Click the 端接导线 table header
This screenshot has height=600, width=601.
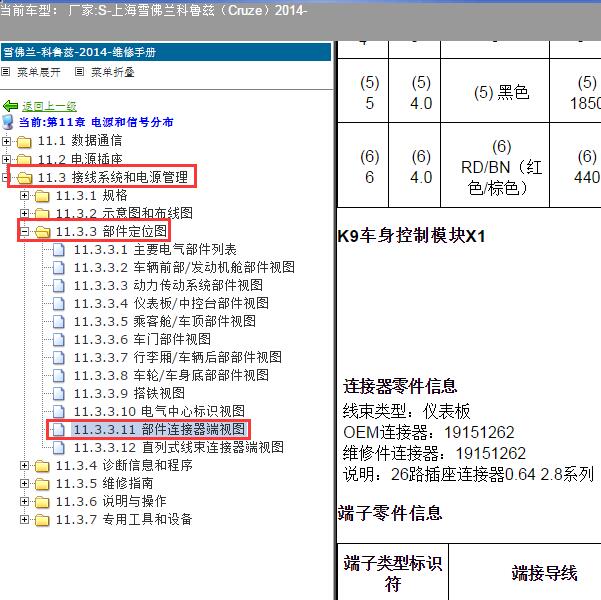544,574
